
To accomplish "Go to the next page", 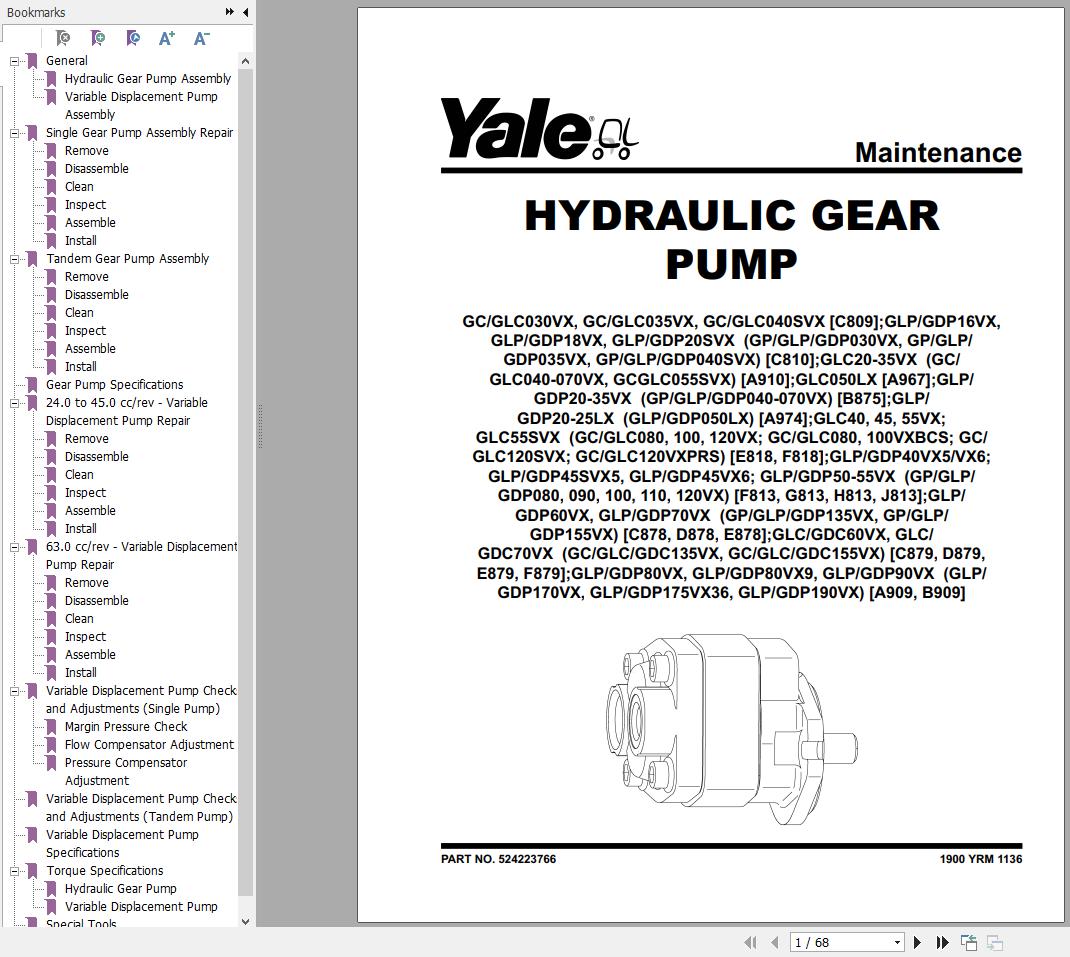I will 918,943.
